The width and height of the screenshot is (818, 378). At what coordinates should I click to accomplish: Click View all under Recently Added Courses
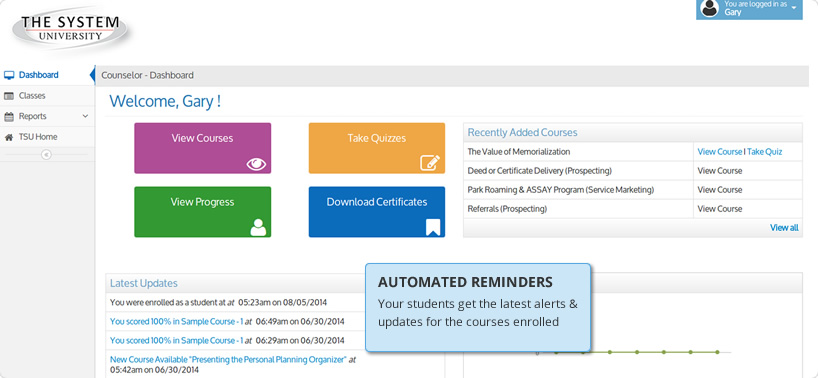pyautogui.click(x=784, y=228)
